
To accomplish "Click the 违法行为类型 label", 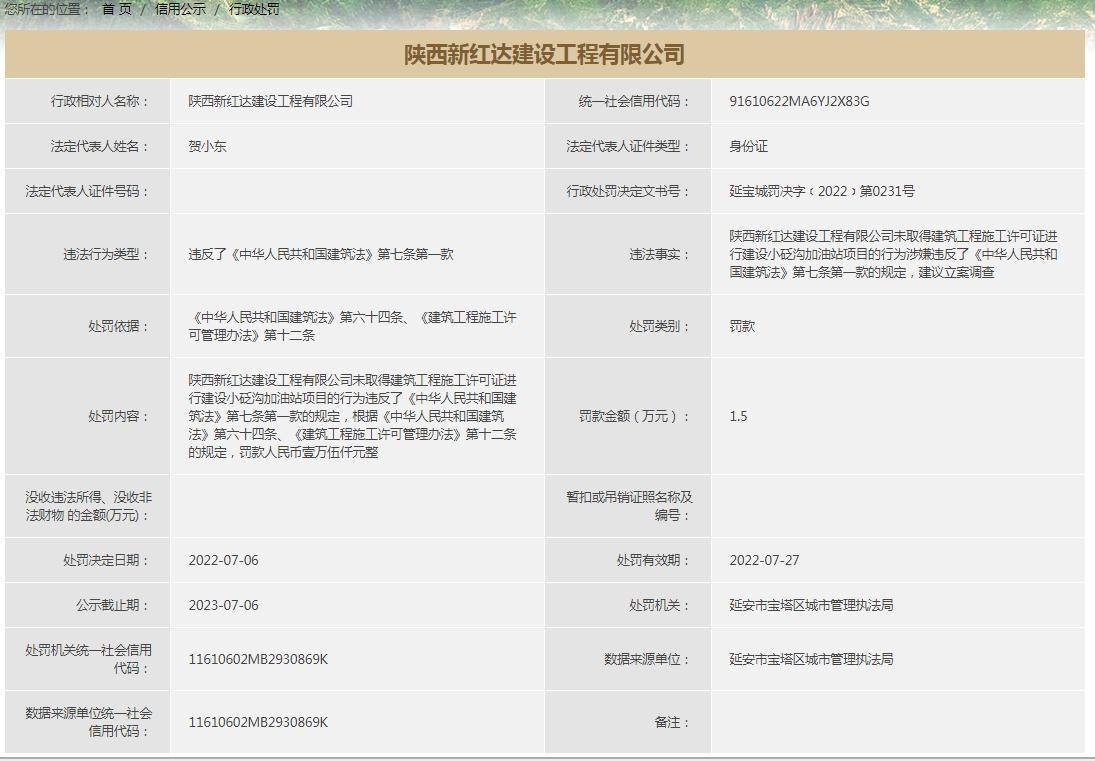I will [x=106, y=254].
